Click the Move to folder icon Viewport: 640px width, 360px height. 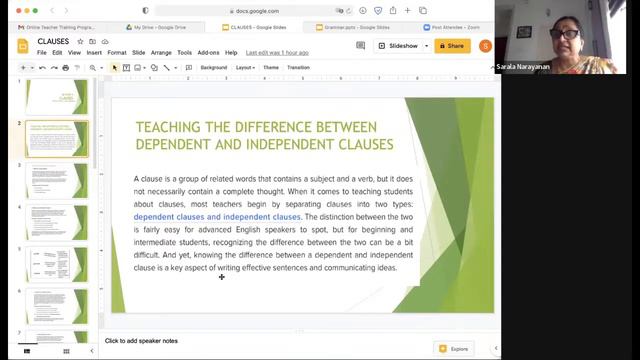(93, 42)
